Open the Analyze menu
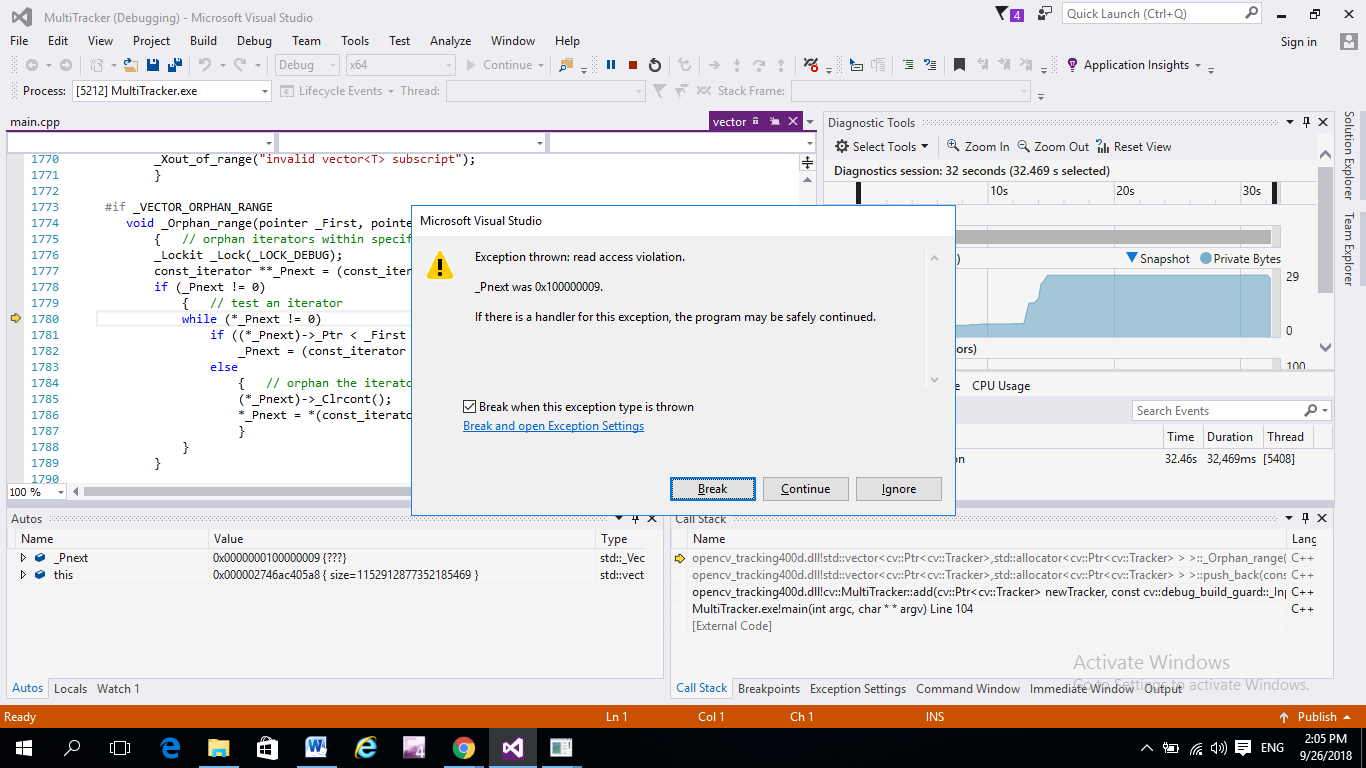The image size is (1366, 768). 450,41
